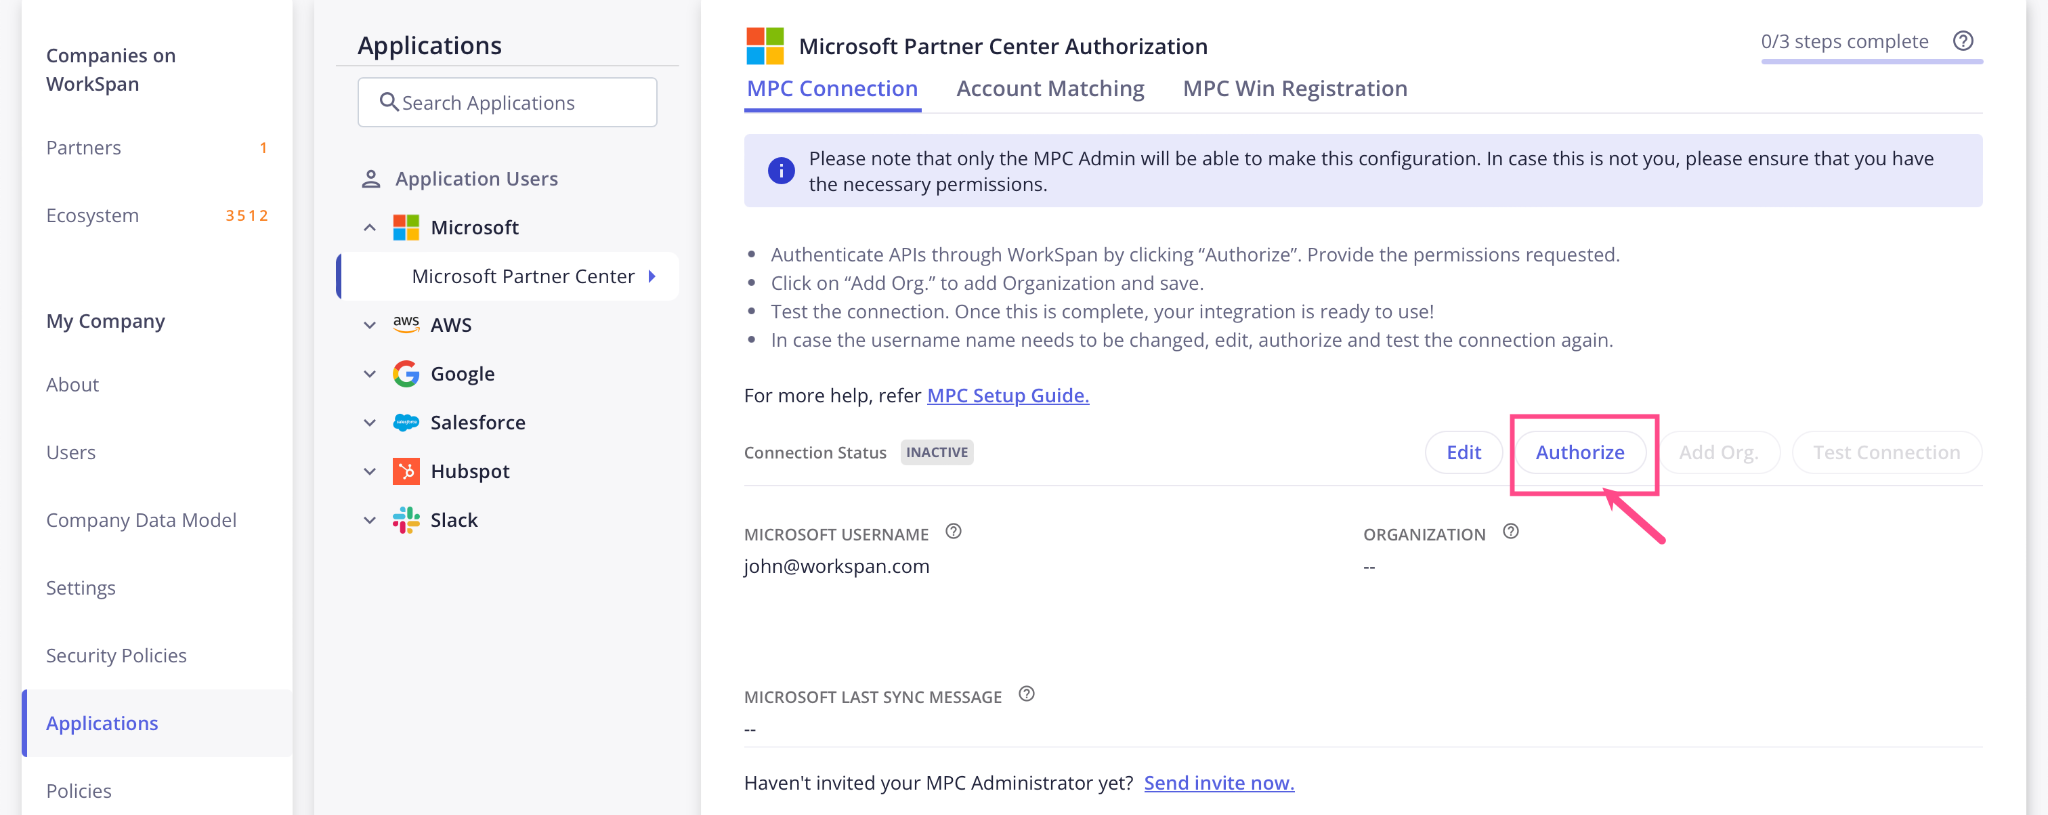
Task: Expand the Slack application group
Action: coord(370,520)
